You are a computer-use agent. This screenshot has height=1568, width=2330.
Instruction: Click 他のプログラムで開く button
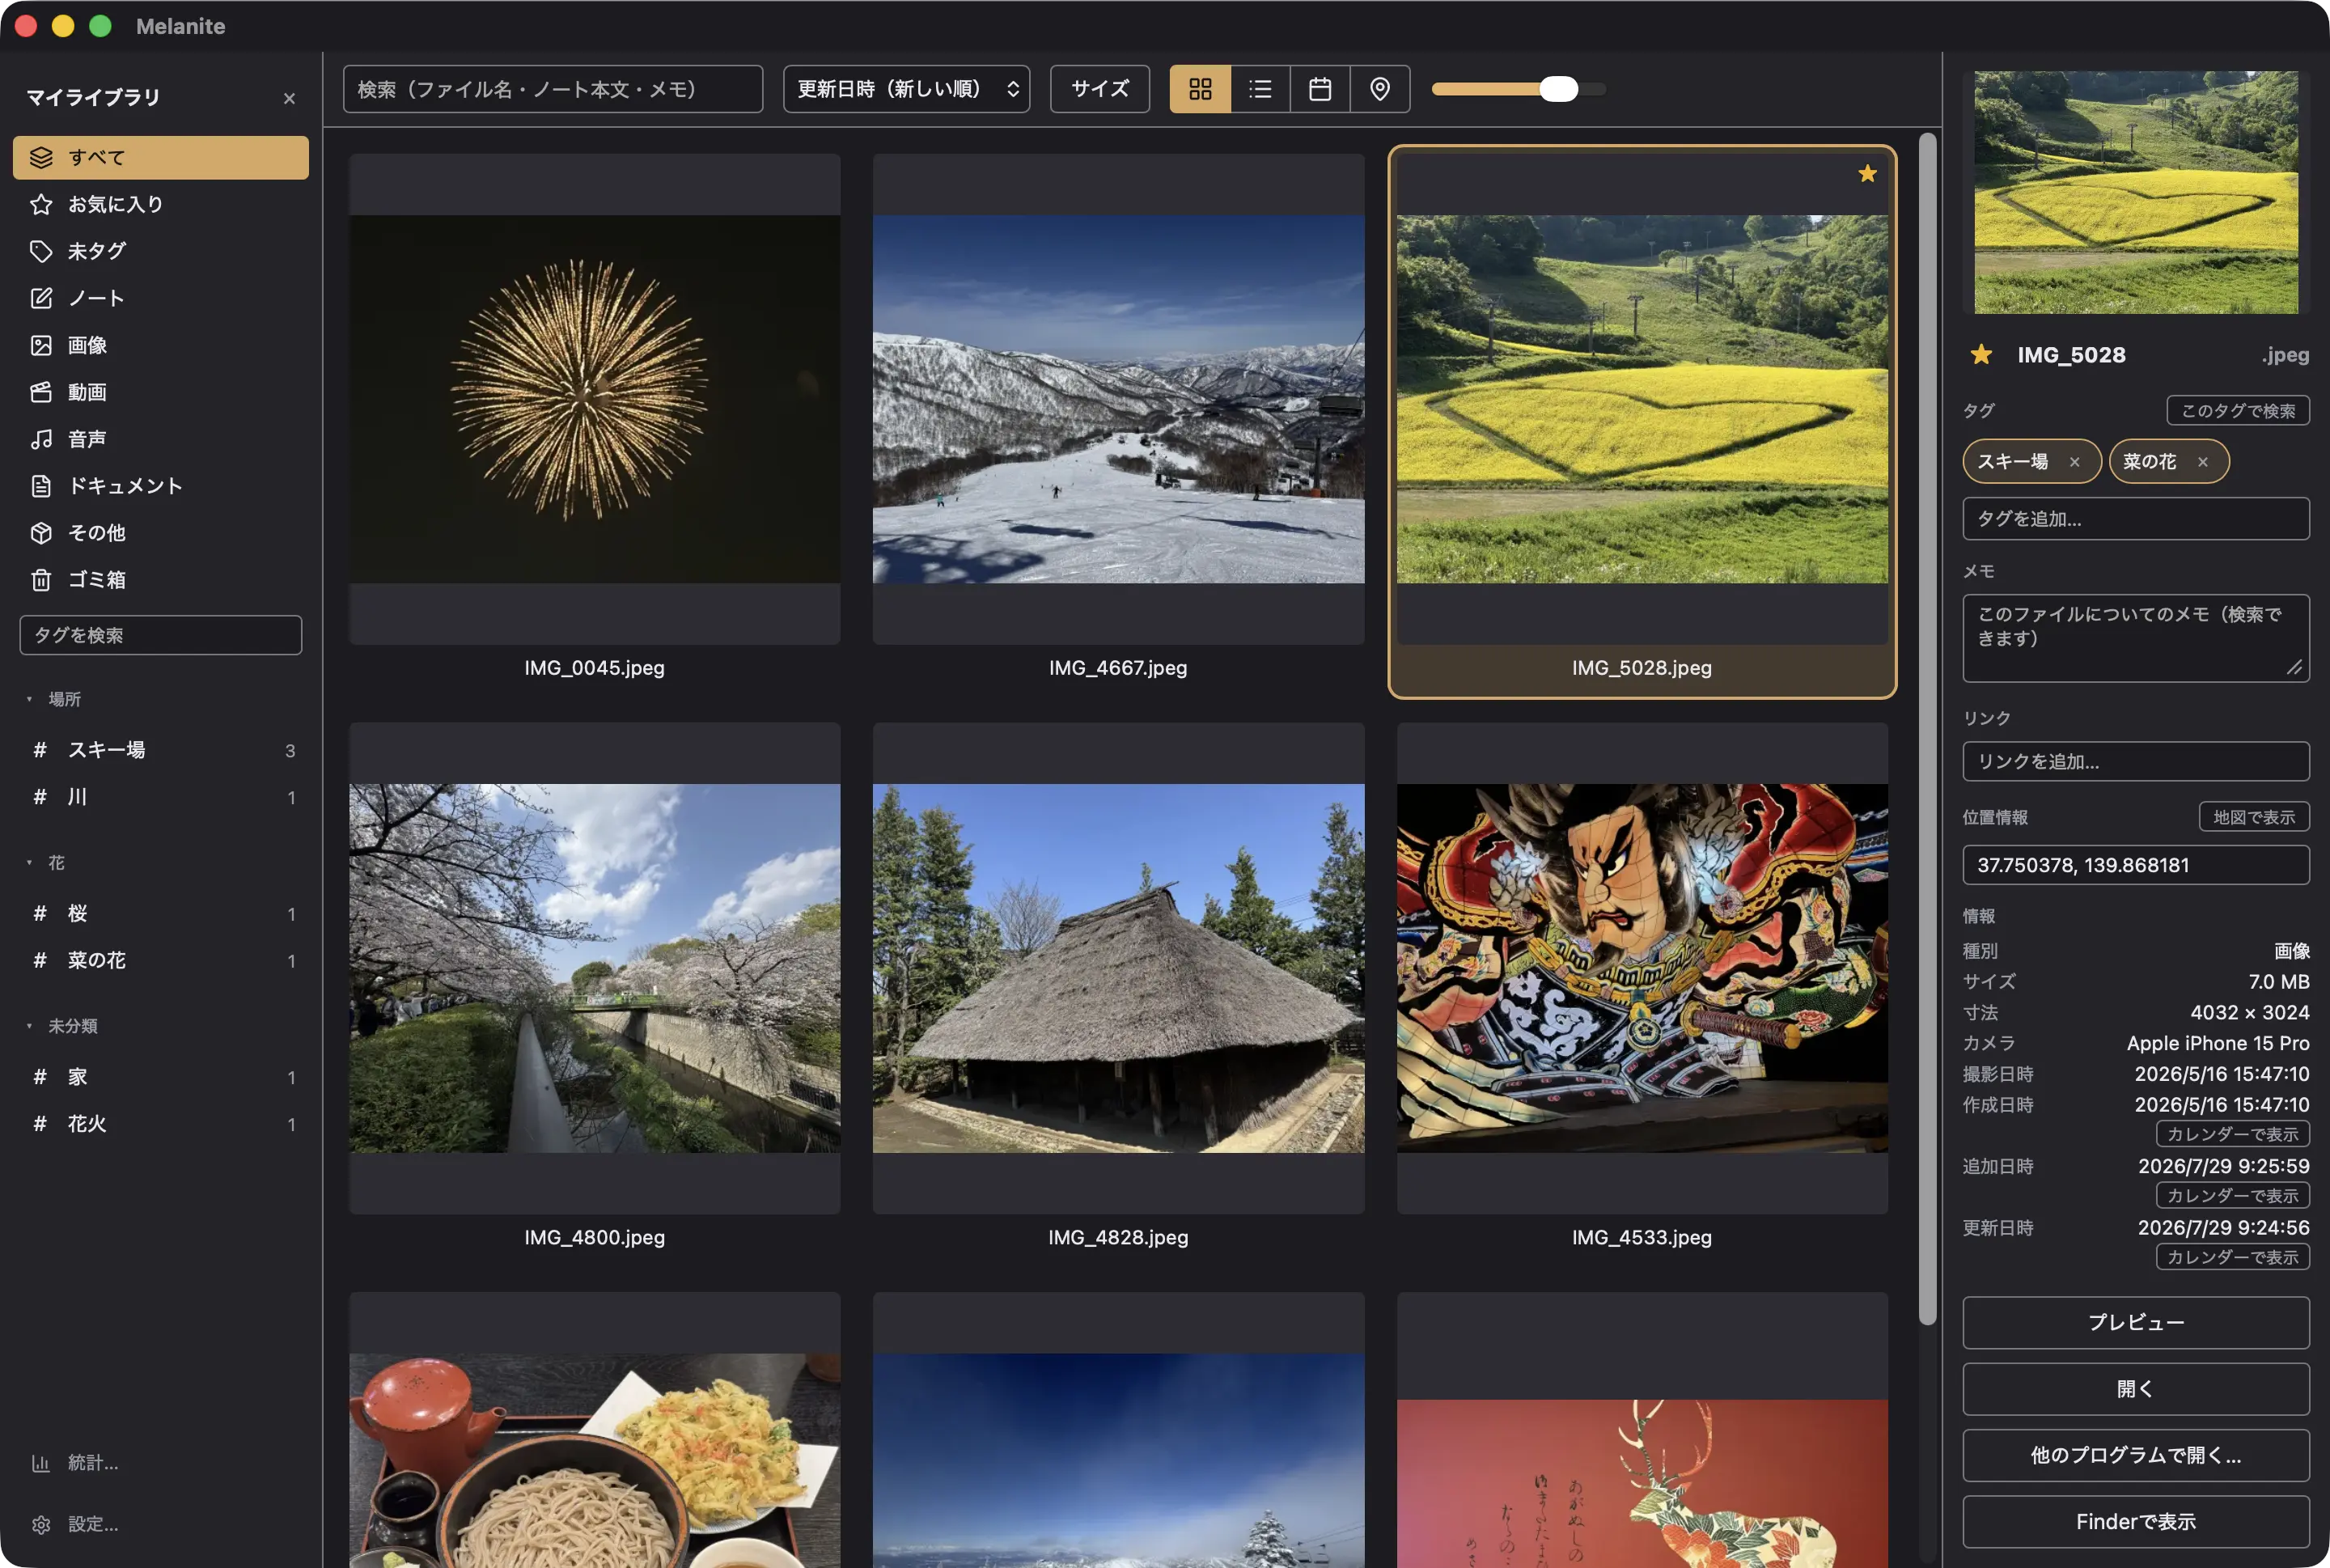click(2136, 1456)
